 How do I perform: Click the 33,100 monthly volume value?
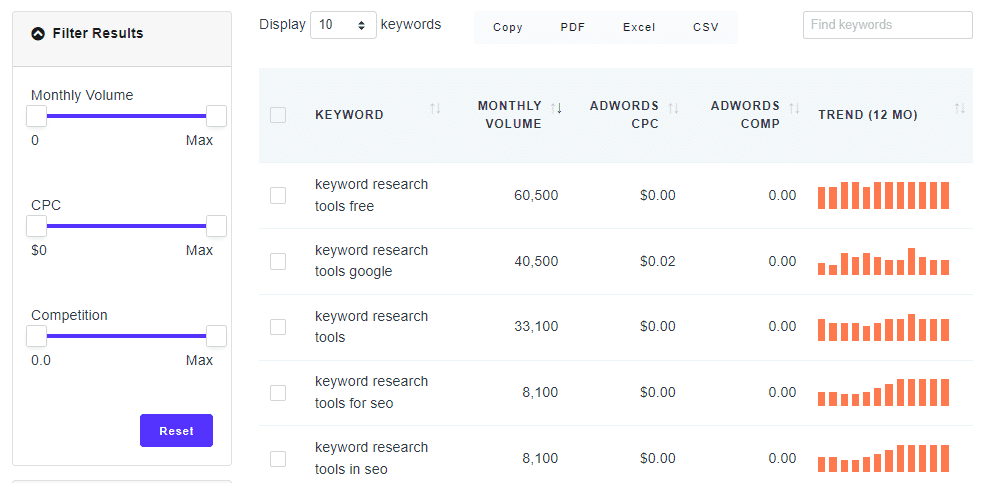[536, 327]
